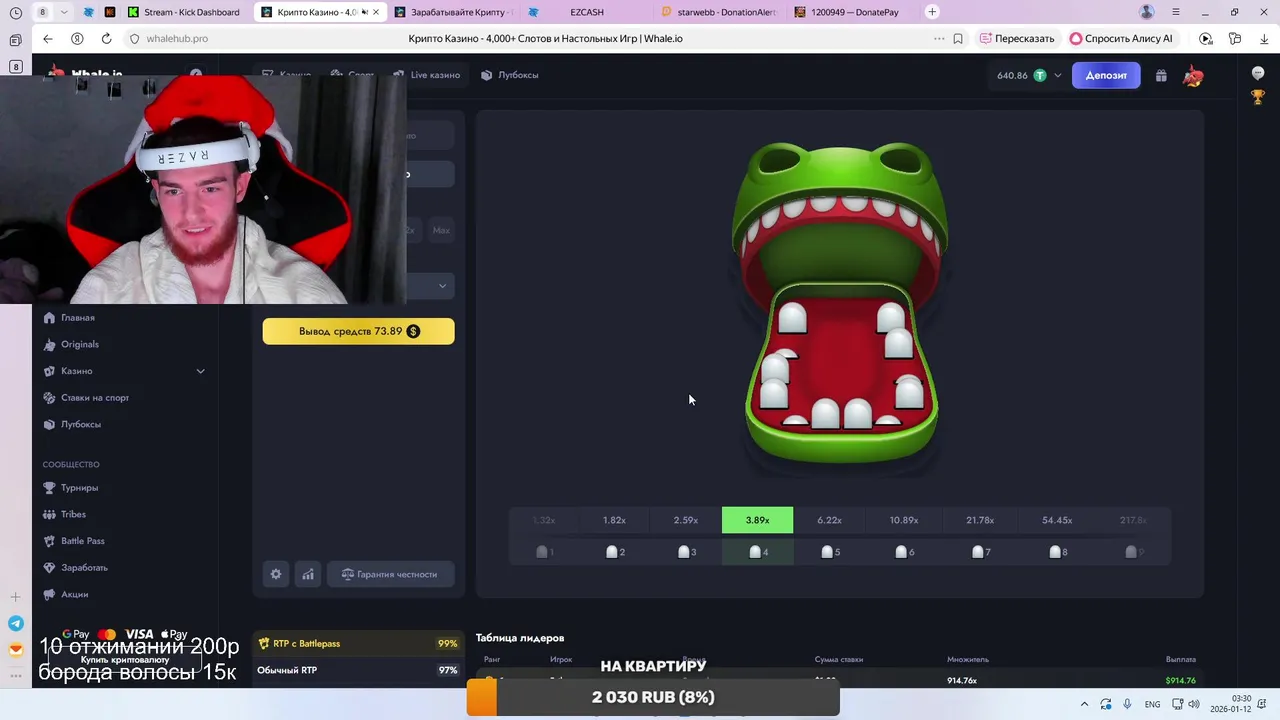Click the site info icon beside whalehub.pro
Screen dimensions: 1280x720
[x=134, y=38]
